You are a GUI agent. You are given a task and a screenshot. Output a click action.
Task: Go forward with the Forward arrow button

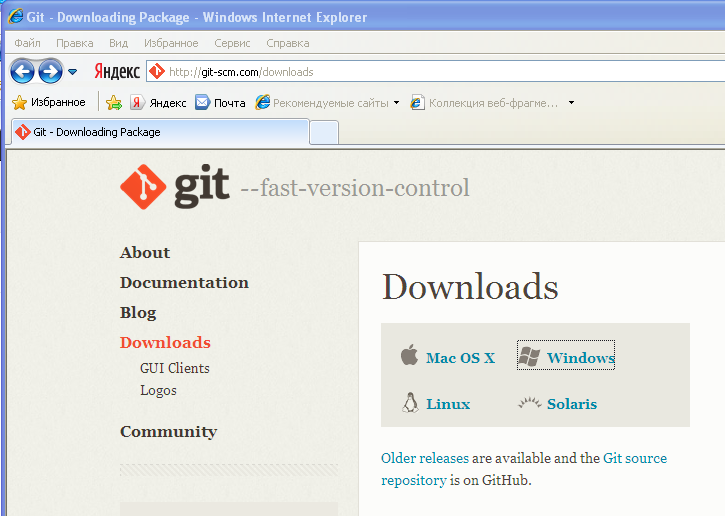[50, 72]
